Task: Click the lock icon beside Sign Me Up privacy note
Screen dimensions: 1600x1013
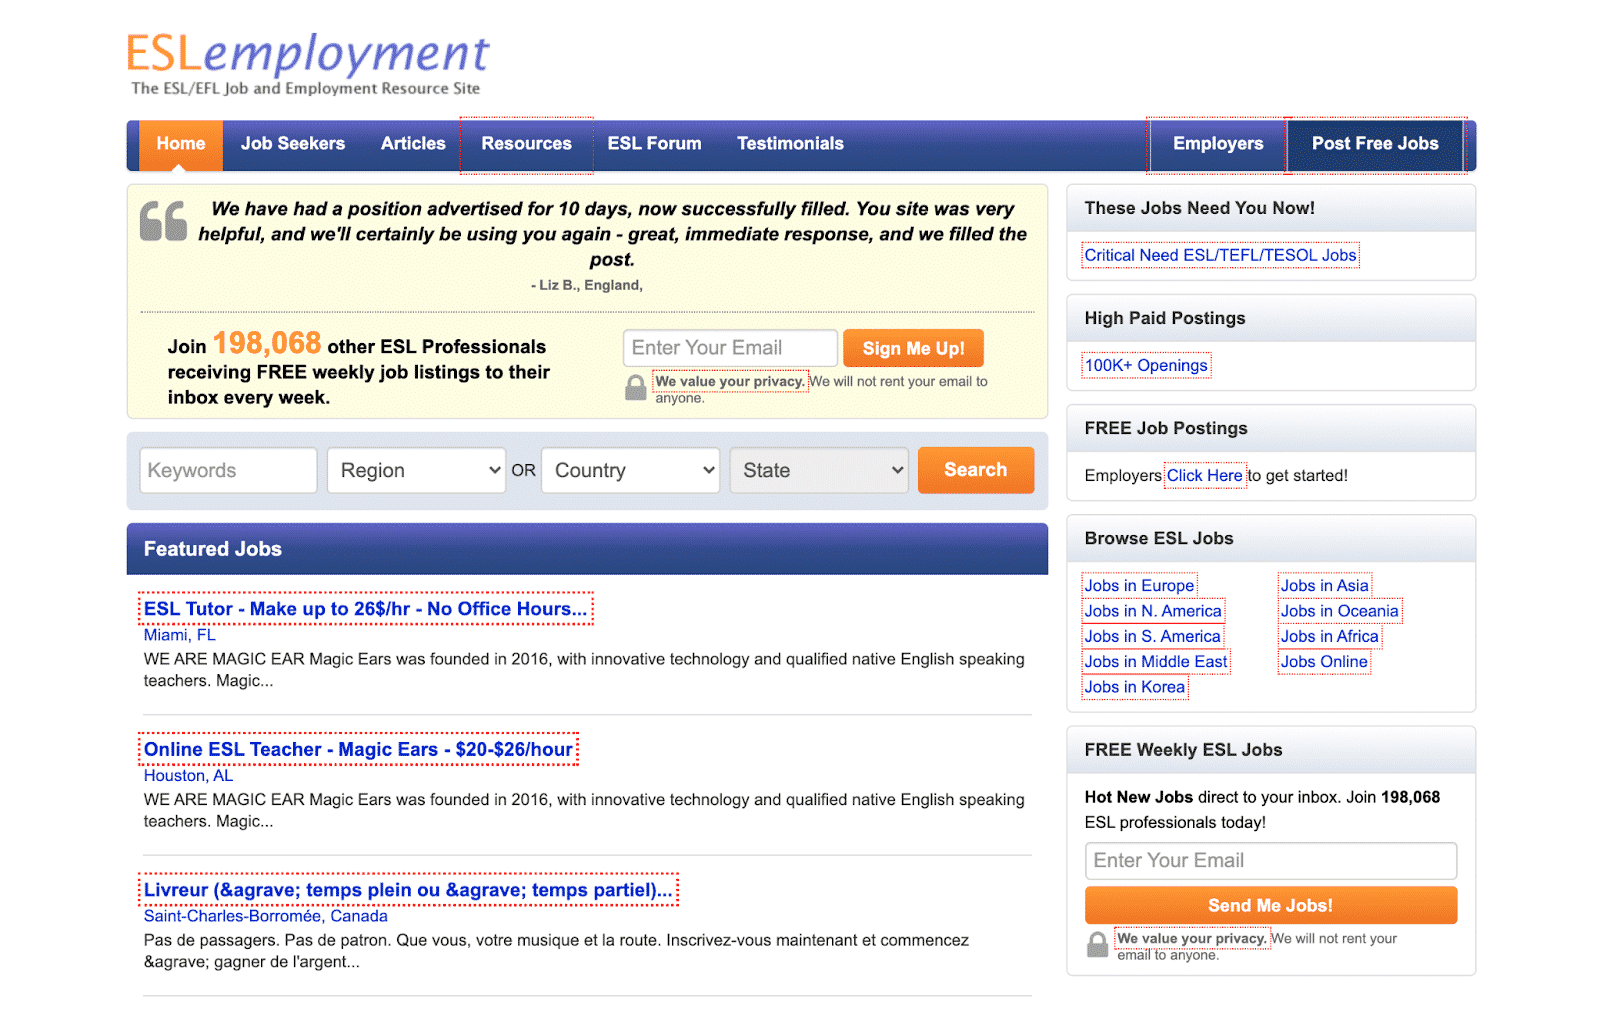Action: coord(636,388)
